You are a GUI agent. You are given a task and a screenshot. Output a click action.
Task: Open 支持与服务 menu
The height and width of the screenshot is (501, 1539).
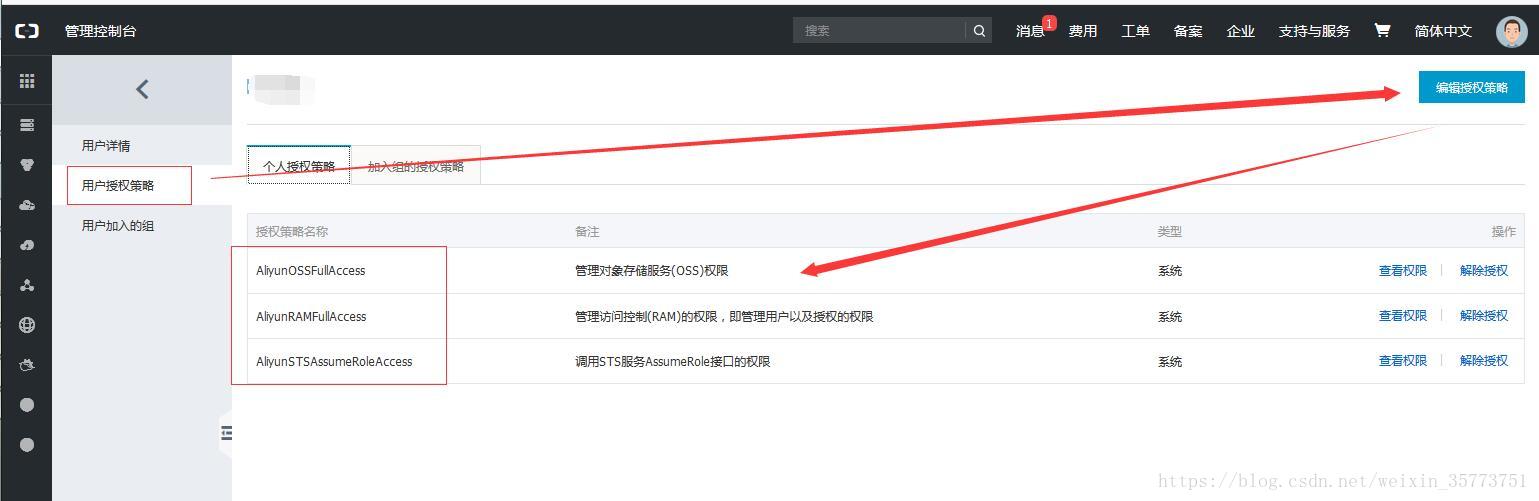1314,31
